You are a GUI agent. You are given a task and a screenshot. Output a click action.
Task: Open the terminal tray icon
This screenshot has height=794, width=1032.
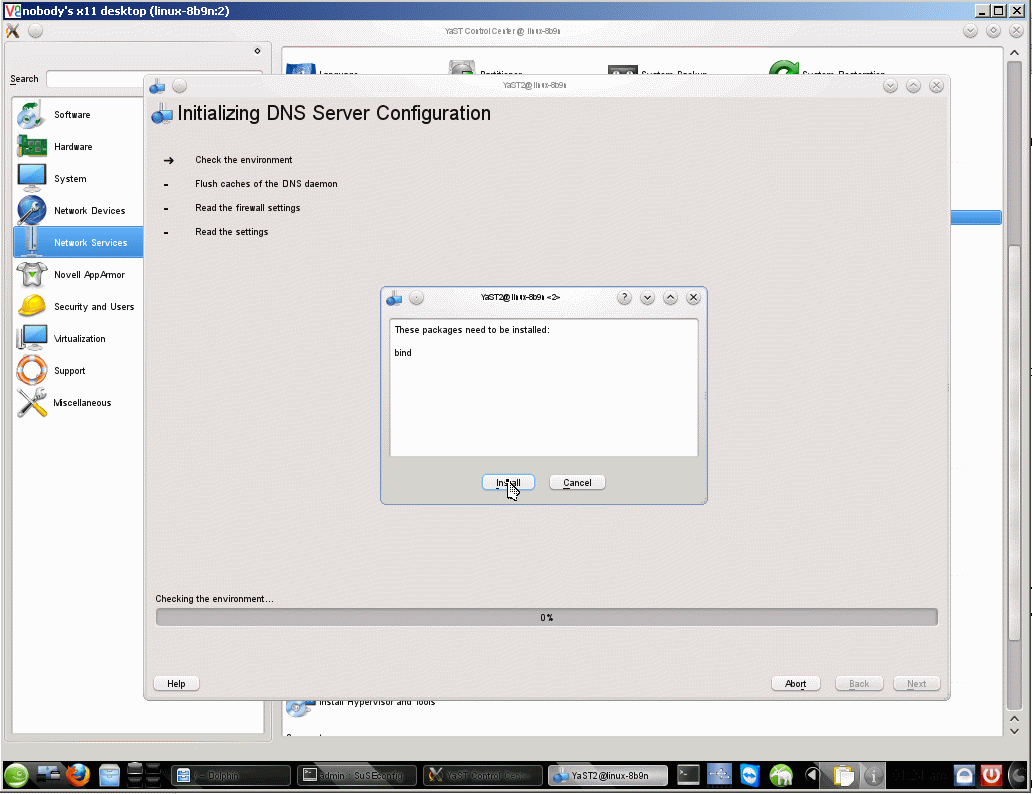(688, 775)
